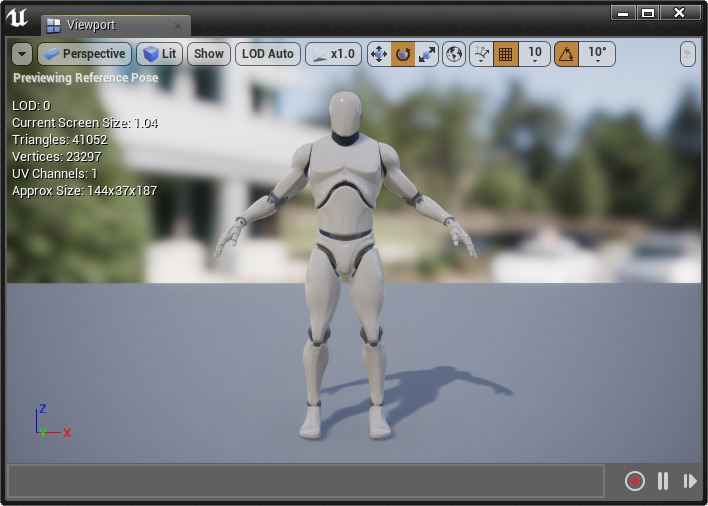Toggle rotation angle snapping

[x=566, y=54]
